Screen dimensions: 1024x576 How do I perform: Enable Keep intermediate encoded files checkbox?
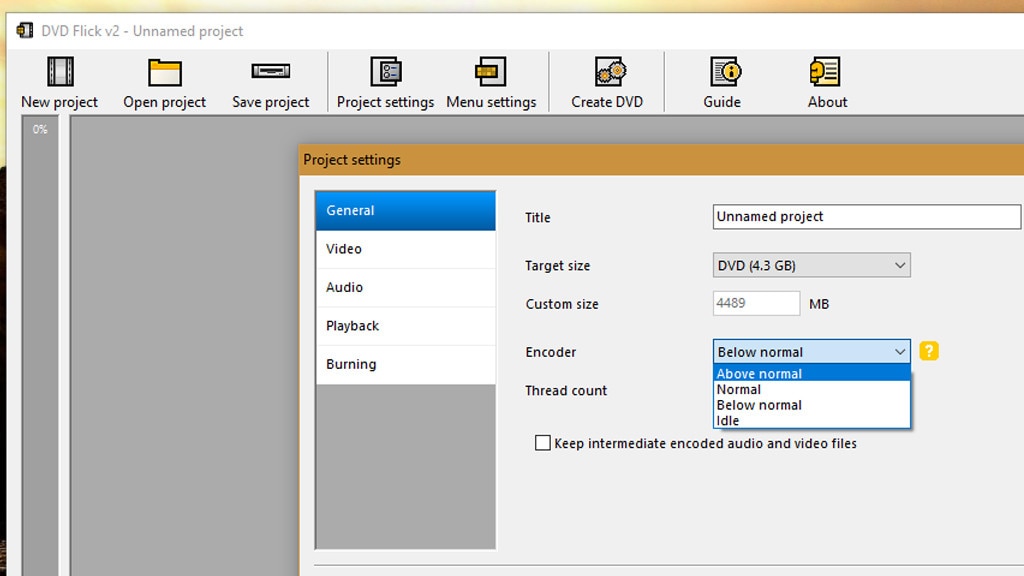tap(543, 443)
